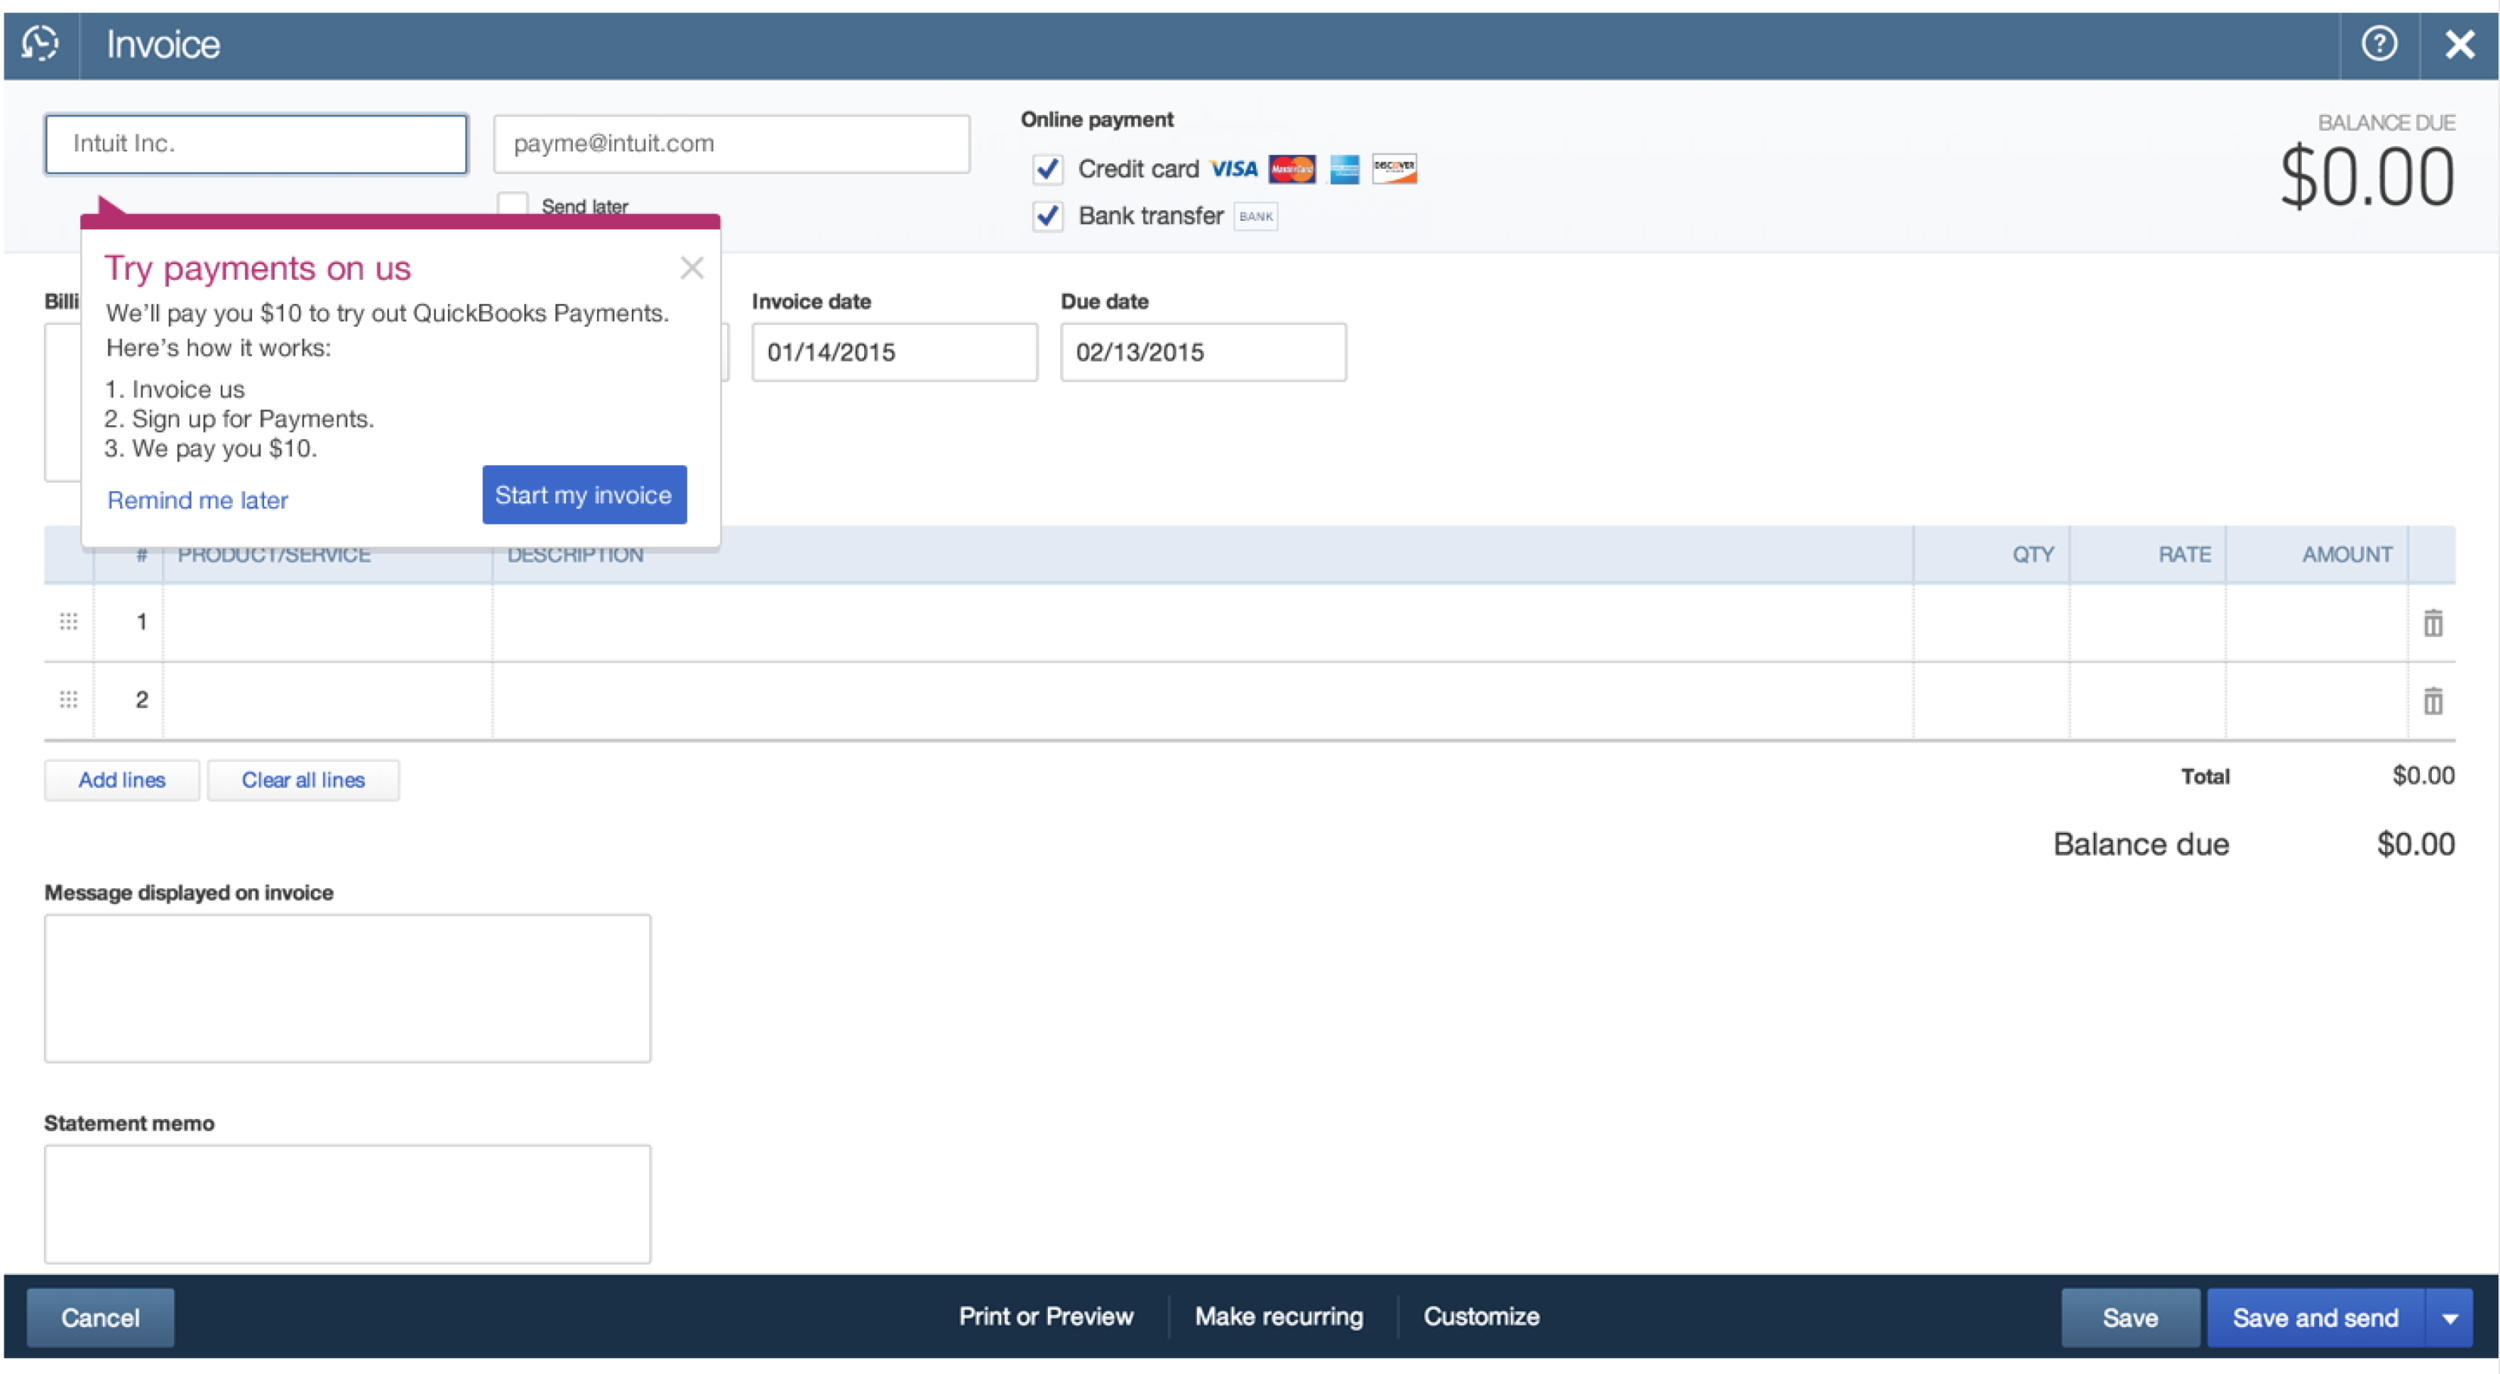This screenshot has width=2500, height=1374.
Task: Uncheck the Credit card checkbox
Action: pyautogui.click(x=1047, y=169)
